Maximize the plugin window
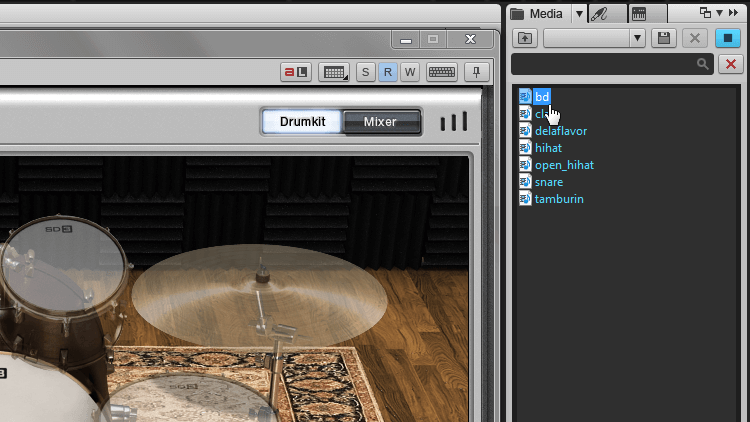Image resolution: width=750 pixels, height=422 pixels. click(433, 40)
